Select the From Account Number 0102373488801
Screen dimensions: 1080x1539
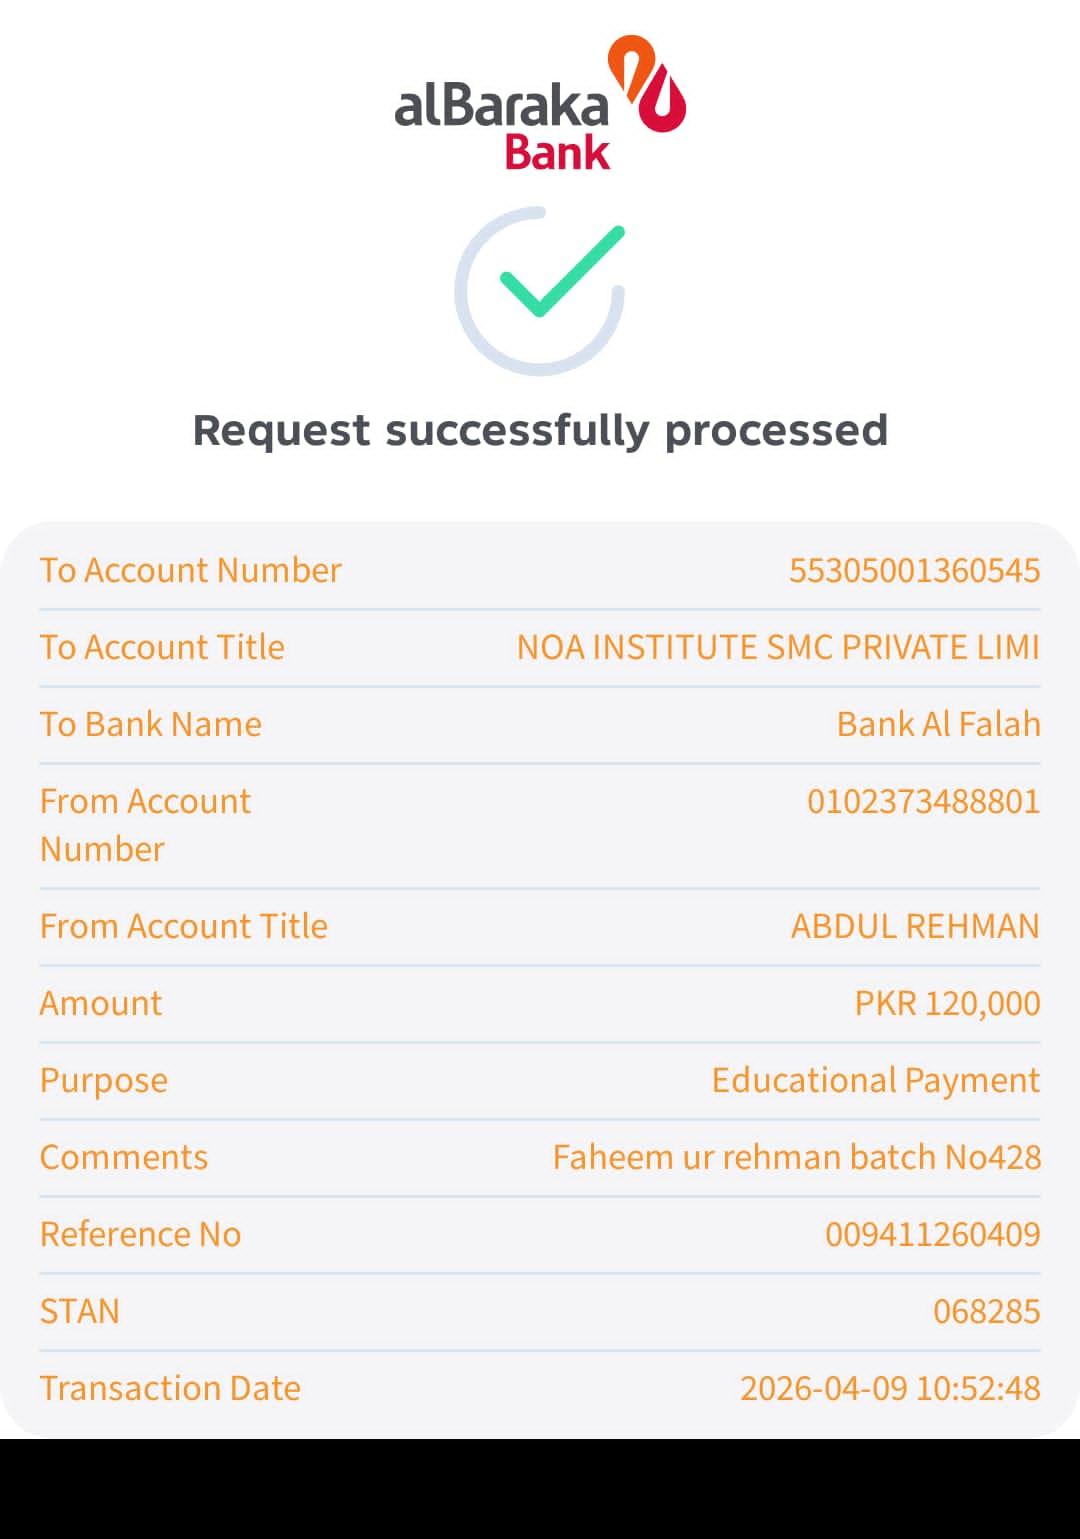tap(923, 801)
